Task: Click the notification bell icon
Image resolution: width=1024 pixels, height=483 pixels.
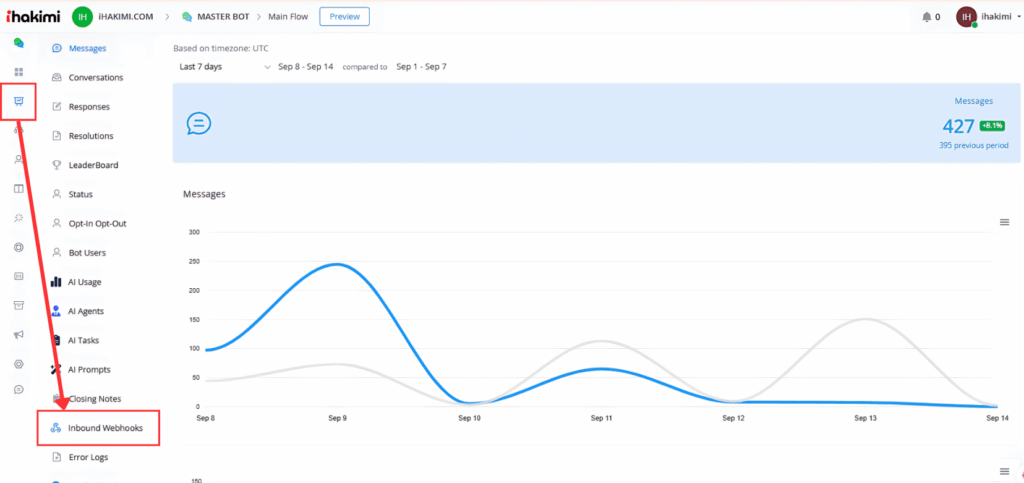Action: 925,17
